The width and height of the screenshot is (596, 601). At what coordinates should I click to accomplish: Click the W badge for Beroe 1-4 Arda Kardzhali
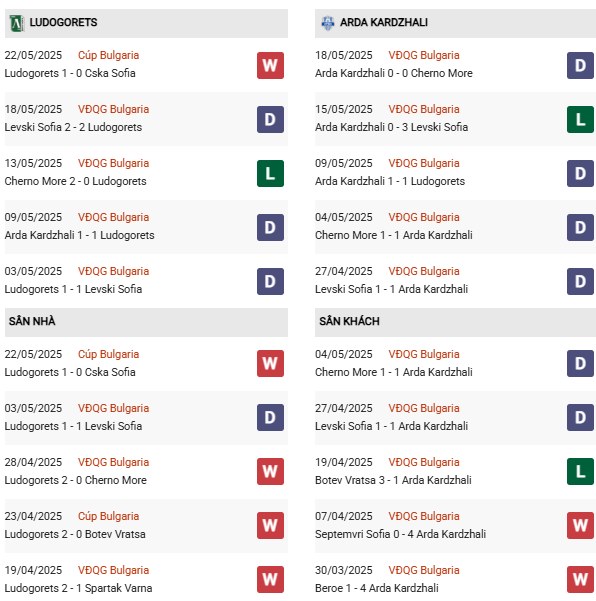580,579
